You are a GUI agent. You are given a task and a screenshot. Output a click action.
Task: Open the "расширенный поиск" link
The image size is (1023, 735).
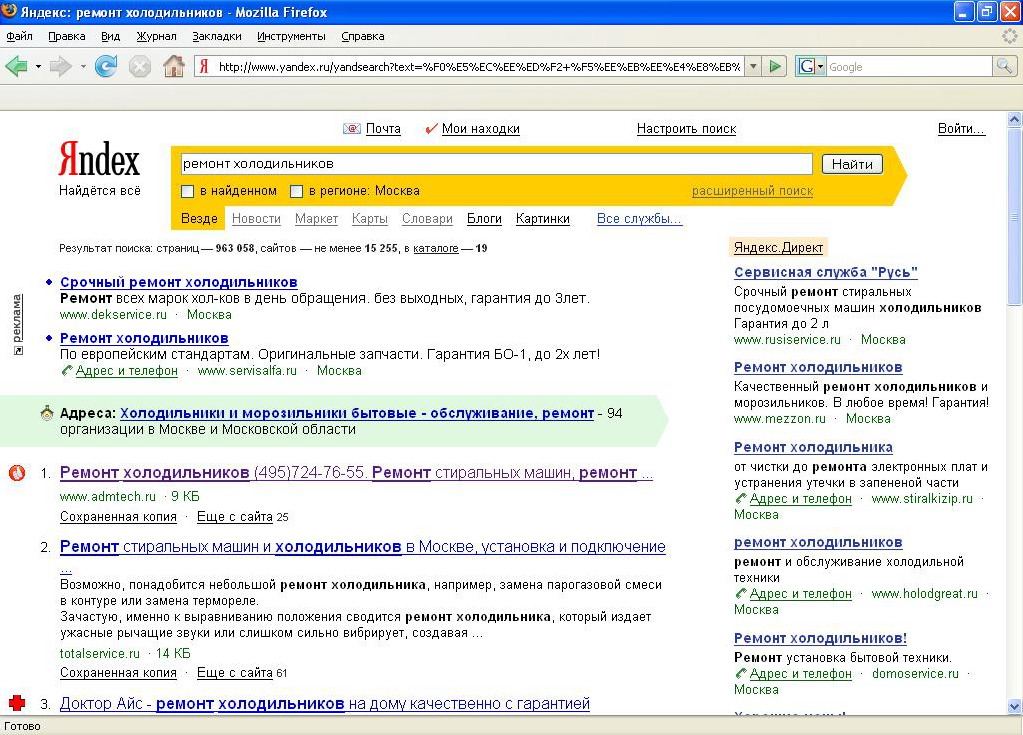coord(752,191)
